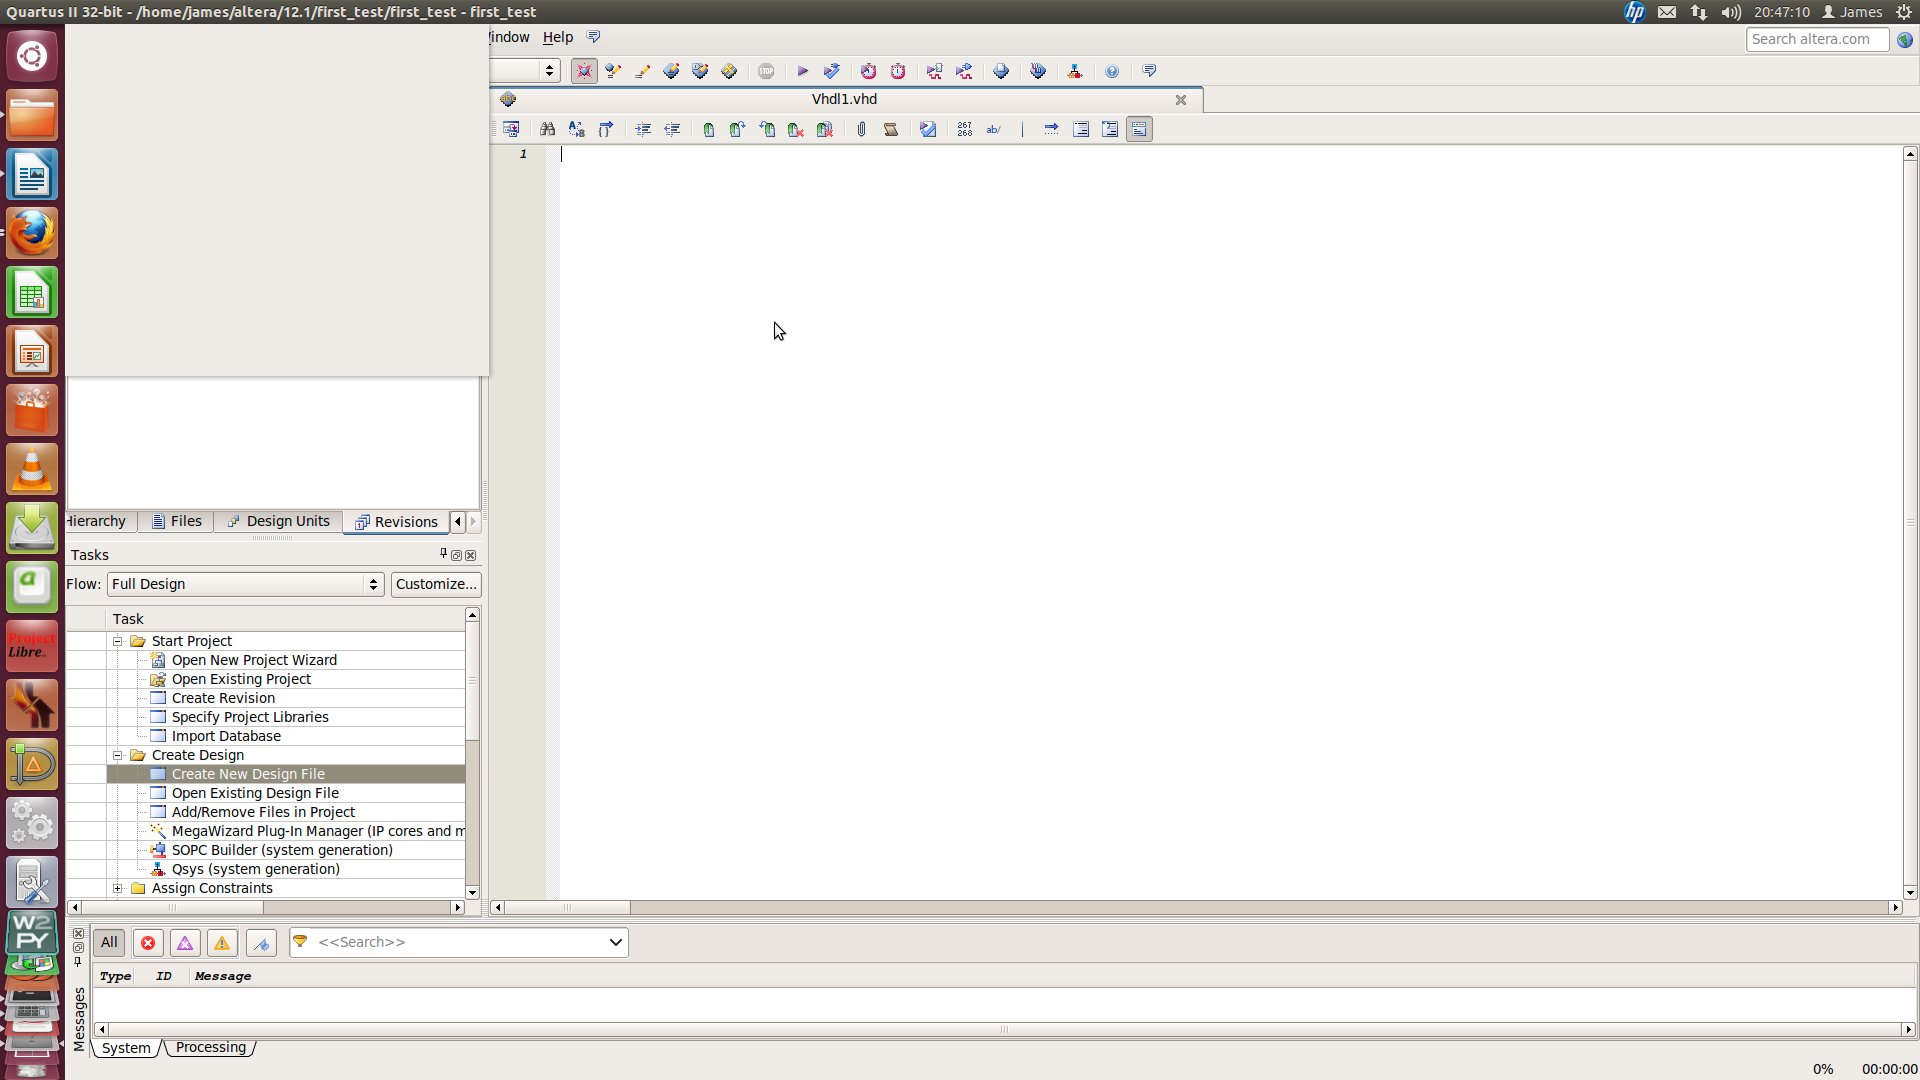
Task: Open the Flow Full Design dropdown
Action: [x=245, y=584]
